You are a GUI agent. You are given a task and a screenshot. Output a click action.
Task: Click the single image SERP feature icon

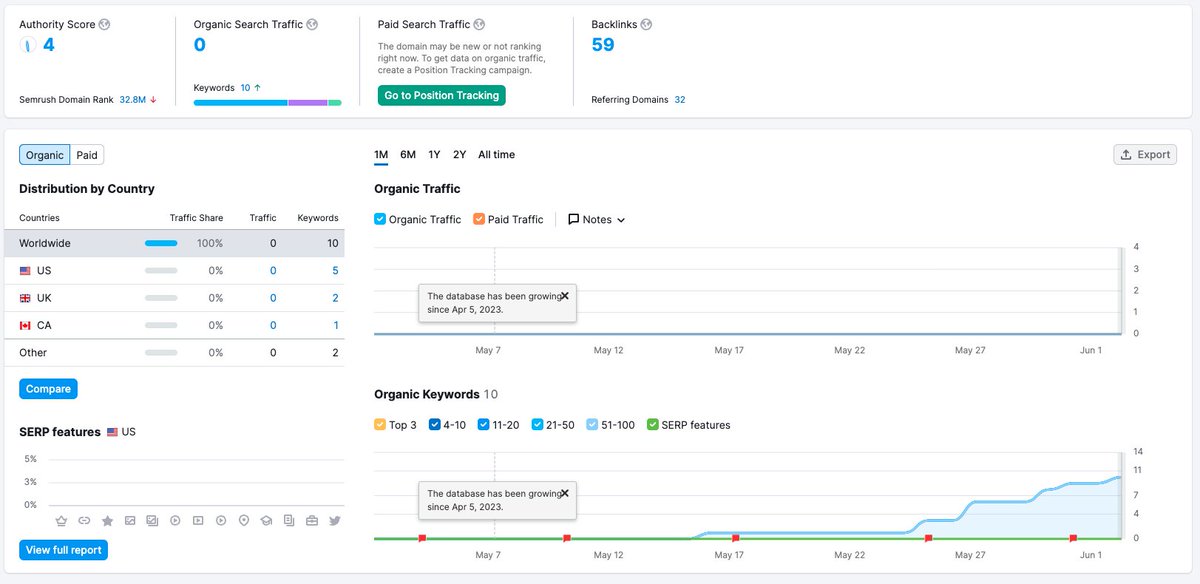(x=130, y=521)
